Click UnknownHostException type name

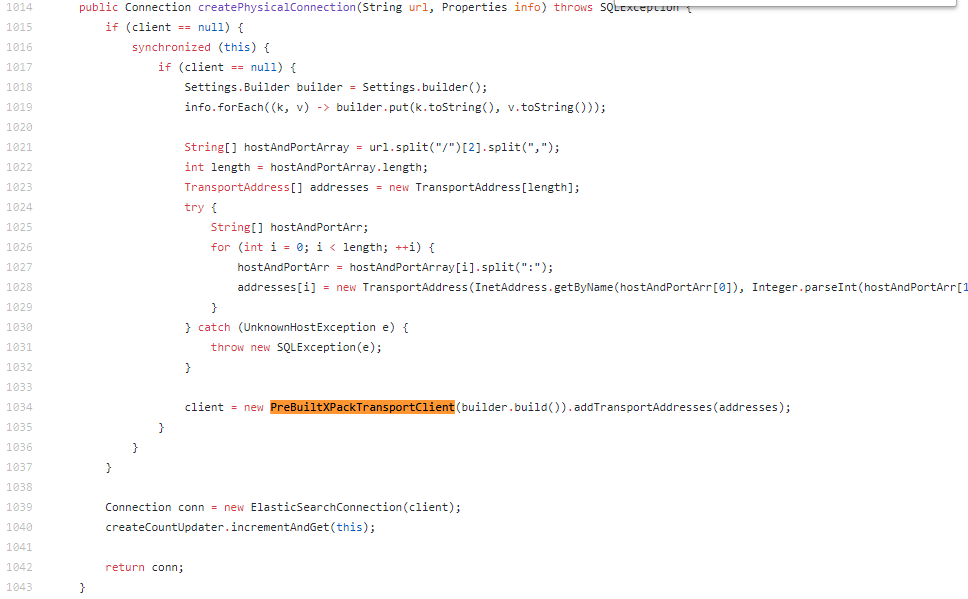click(x=309, y=327)
